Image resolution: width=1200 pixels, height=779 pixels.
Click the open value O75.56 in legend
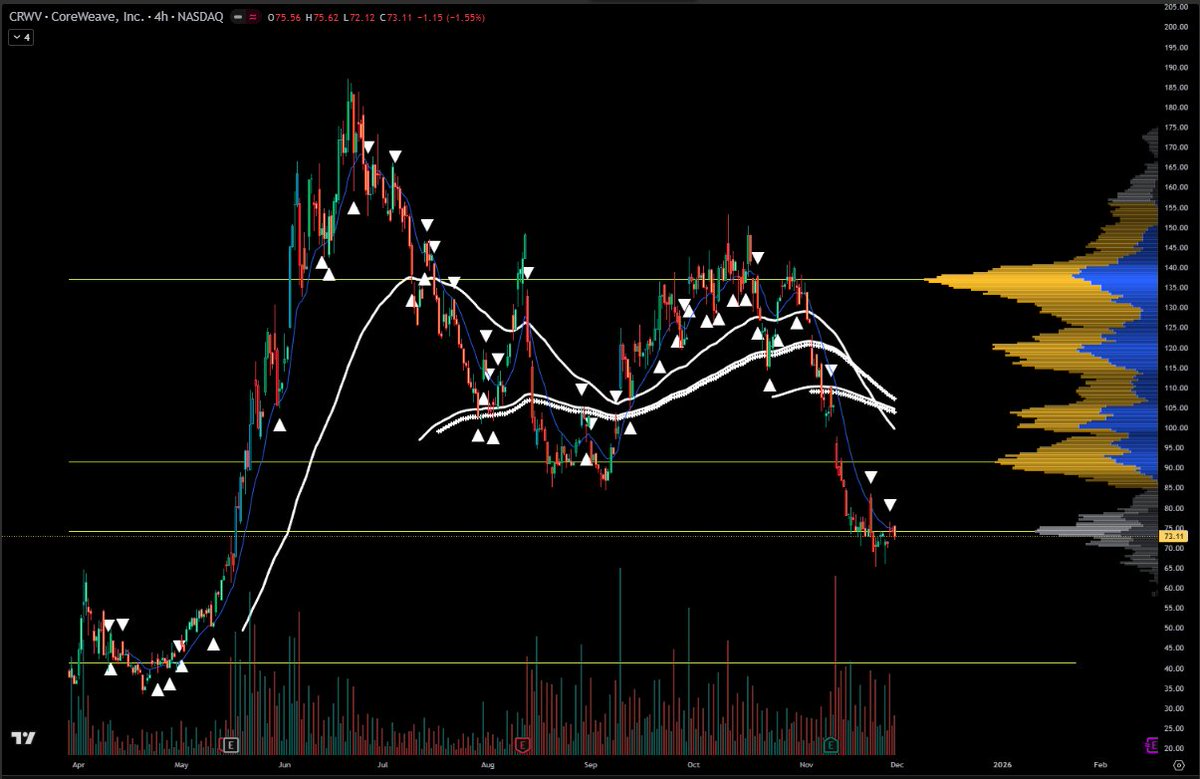point(285,17)
